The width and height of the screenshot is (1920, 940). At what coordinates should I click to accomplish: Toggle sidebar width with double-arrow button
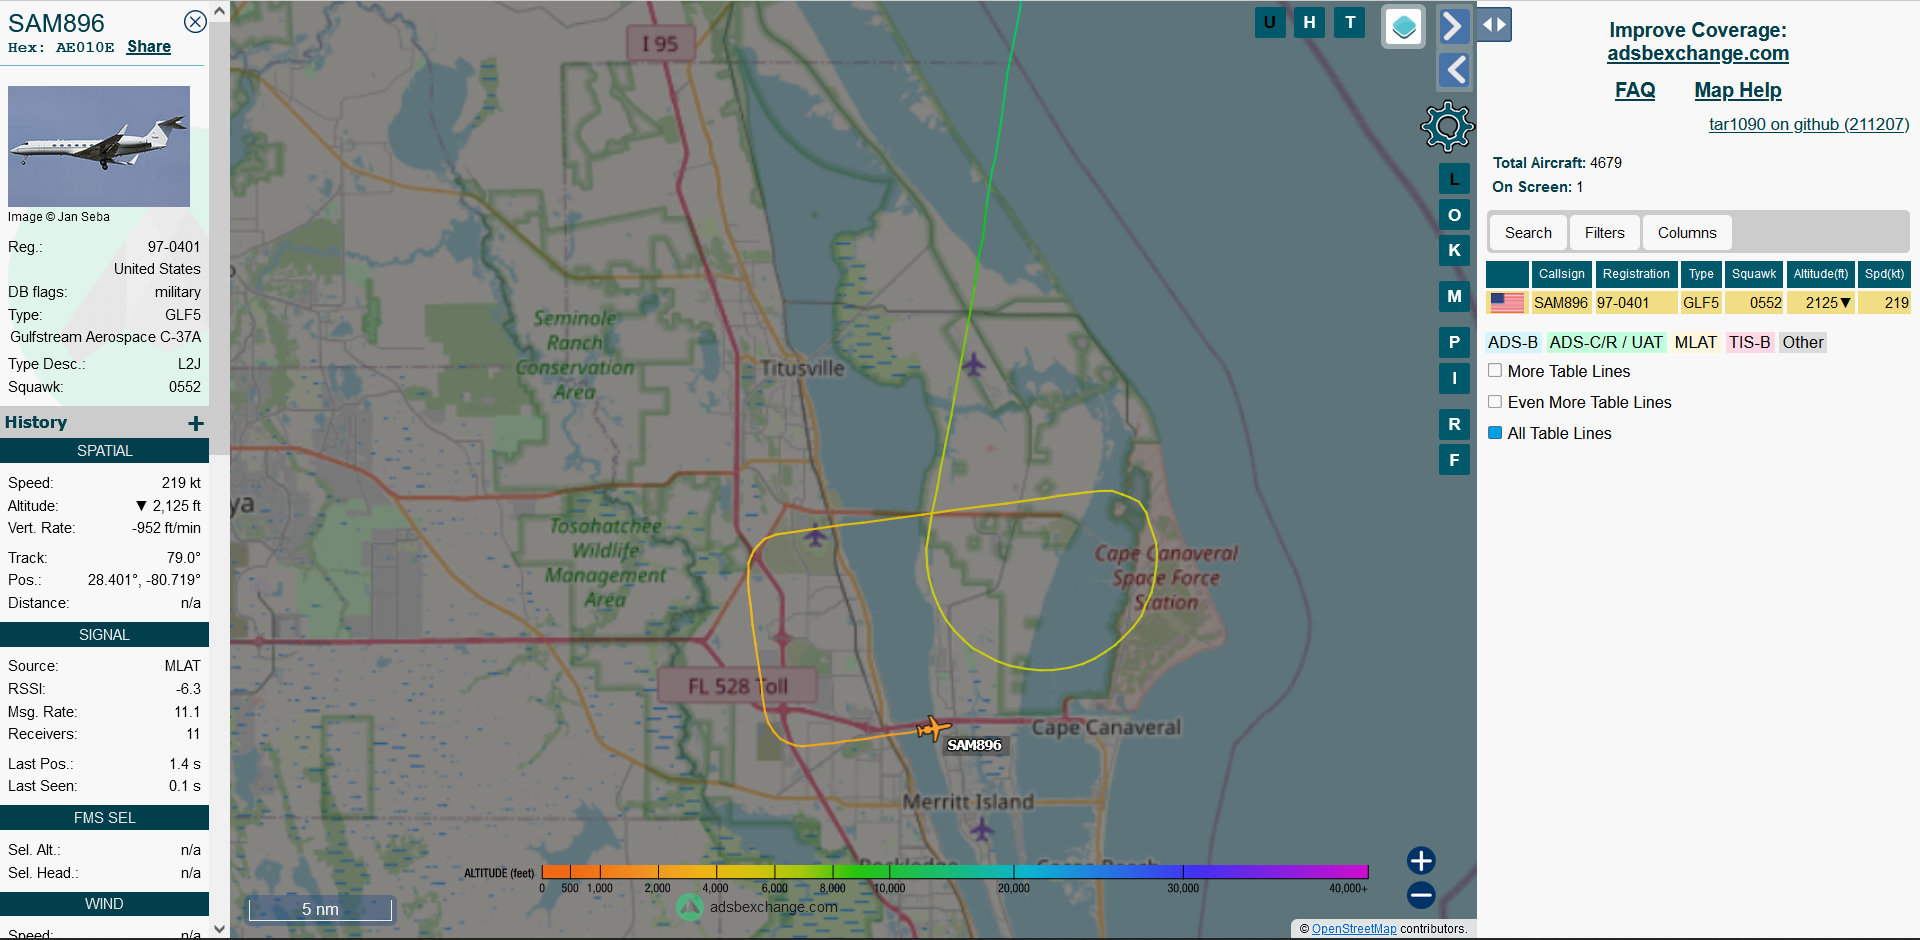coord(1494,25)
